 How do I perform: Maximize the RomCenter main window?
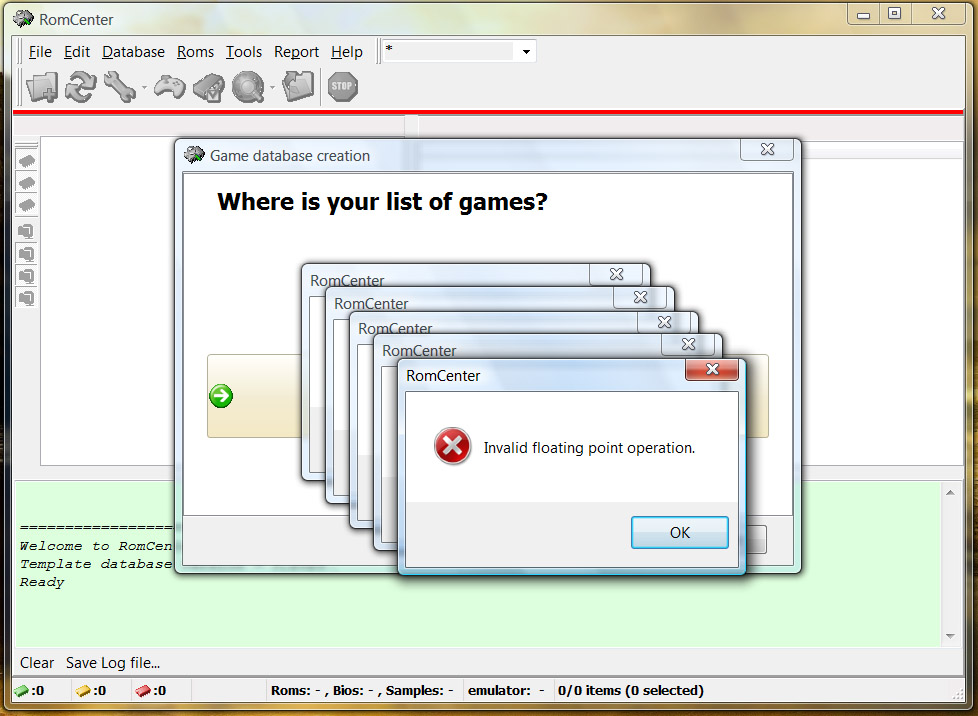point(894,14)
